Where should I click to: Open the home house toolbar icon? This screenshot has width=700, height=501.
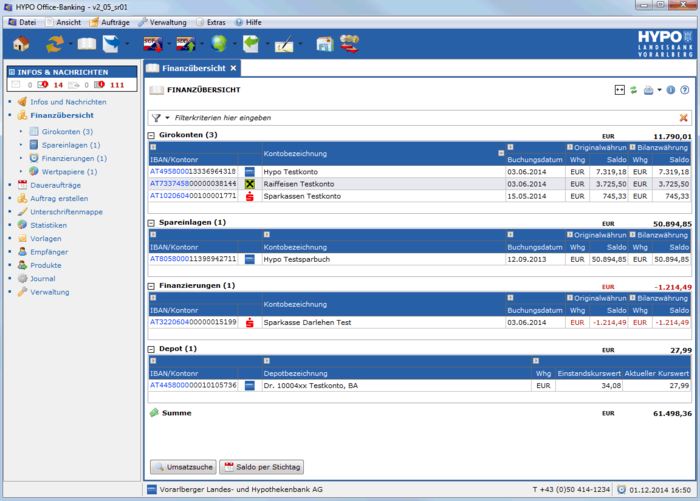pos(21,44)
